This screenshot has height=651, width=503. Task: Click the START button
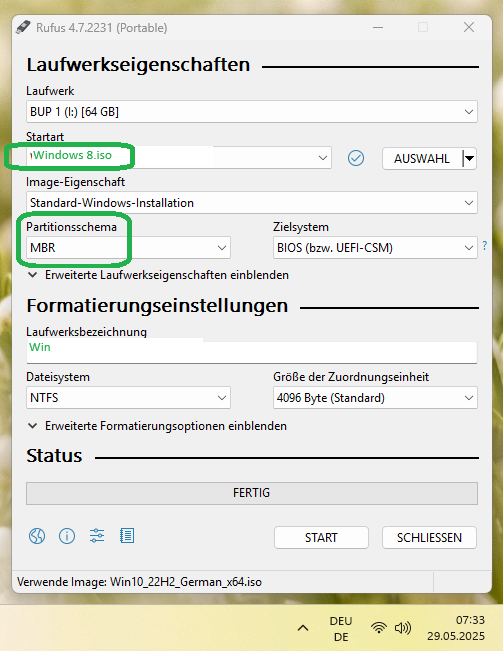click(x=321, y=538)
